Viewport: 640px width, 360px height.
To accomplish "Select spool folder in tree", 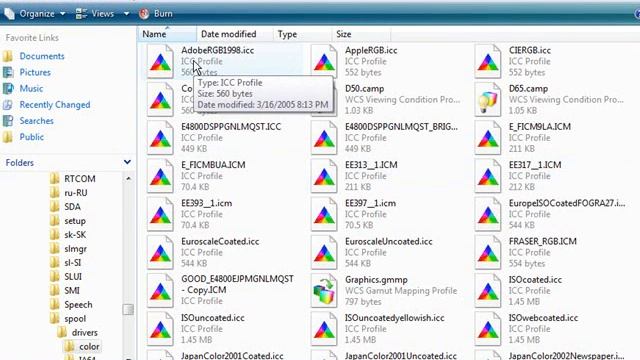I will (75, 318).
